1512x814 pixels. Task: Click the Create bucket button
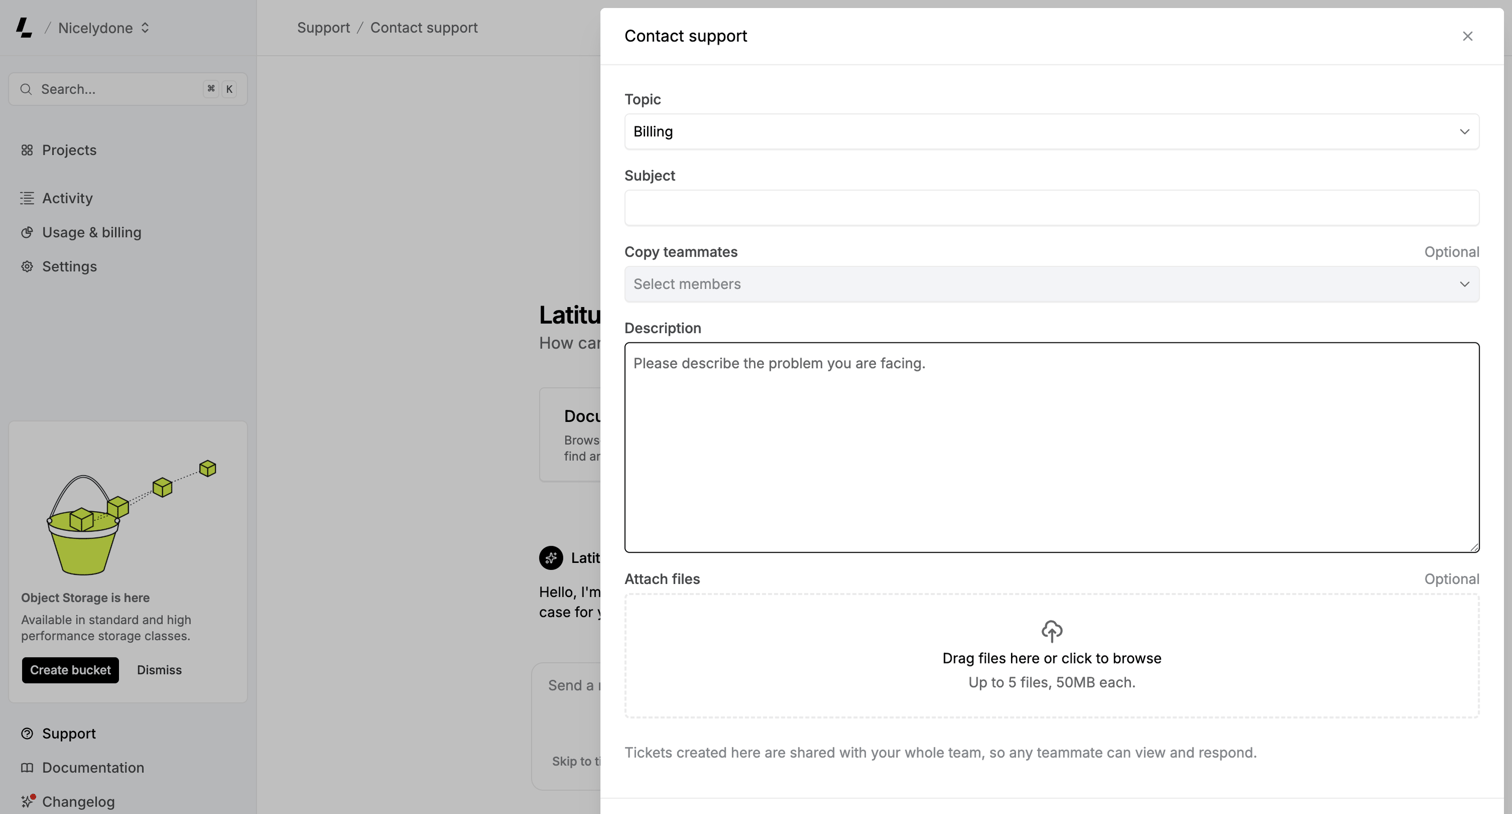pyautogui.click(x=70, y=670)
